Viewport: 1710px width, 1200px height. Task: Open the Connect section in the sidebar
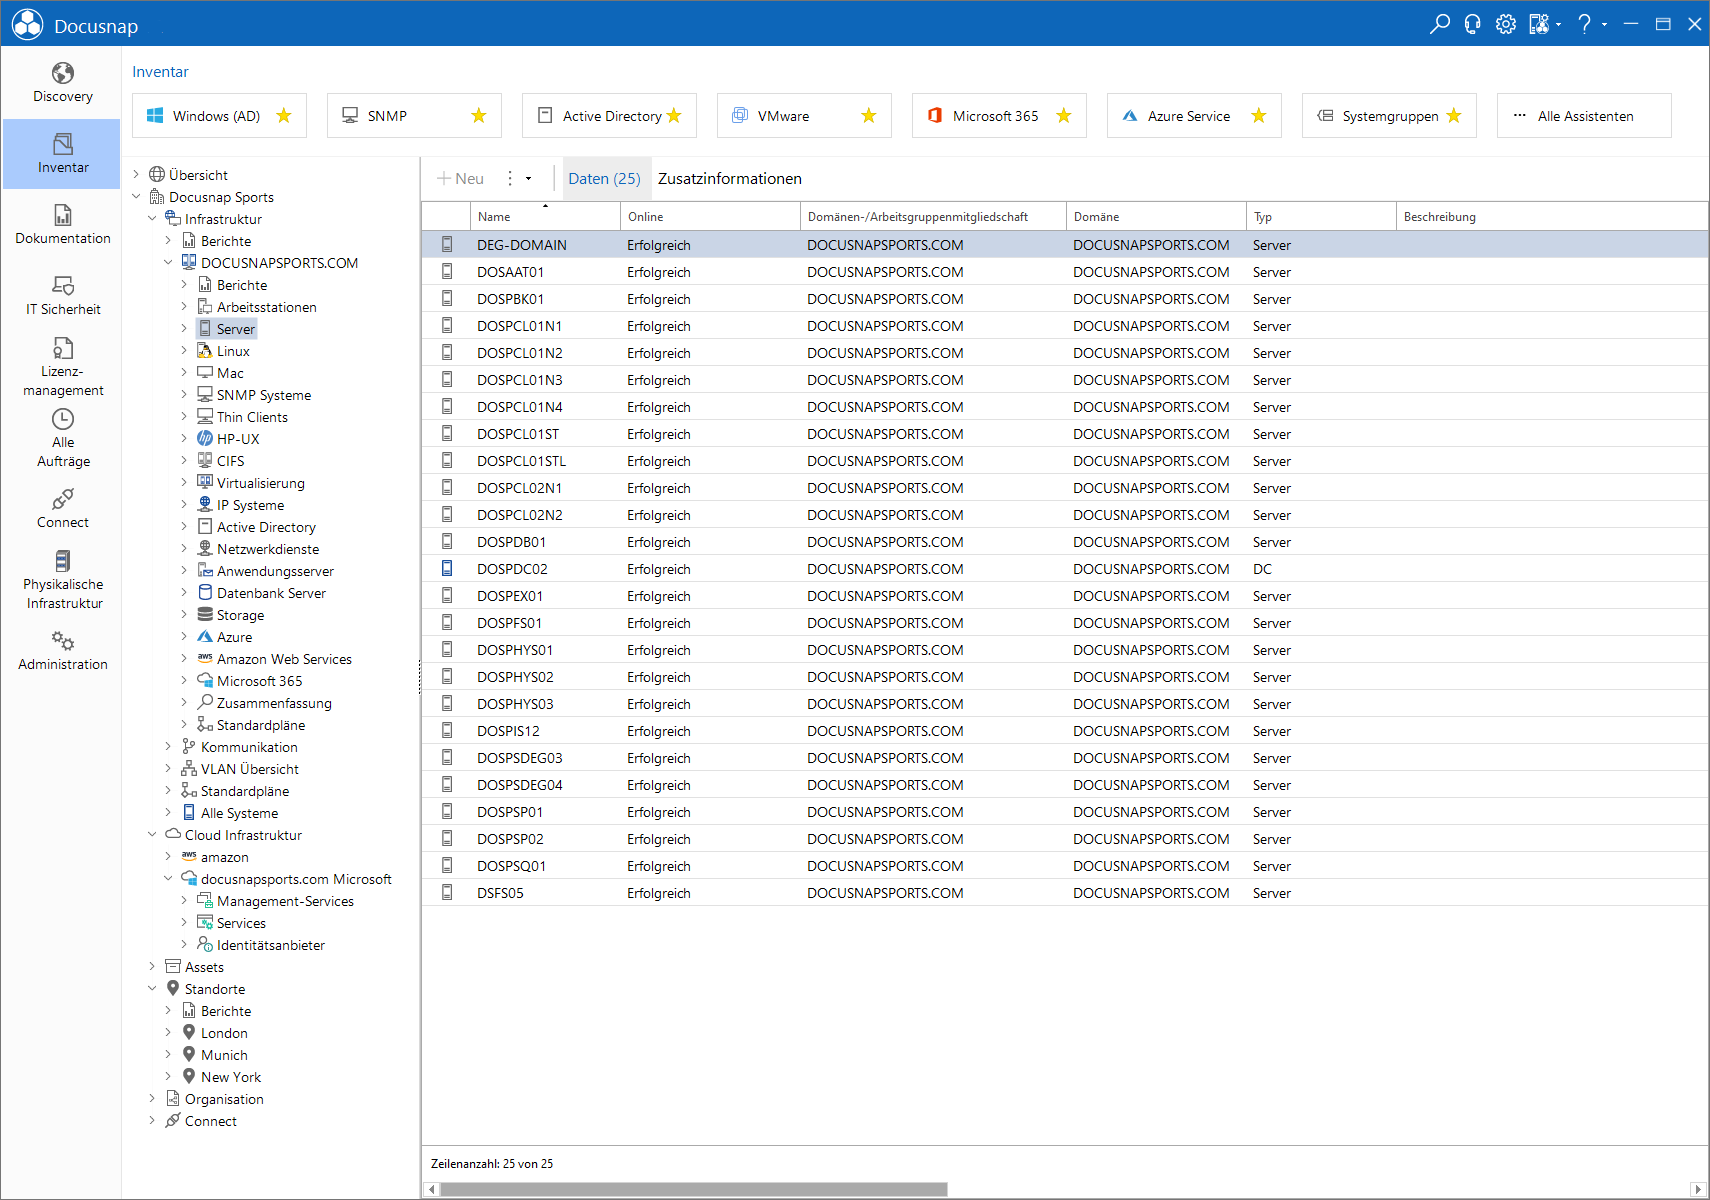click(62, 509)
